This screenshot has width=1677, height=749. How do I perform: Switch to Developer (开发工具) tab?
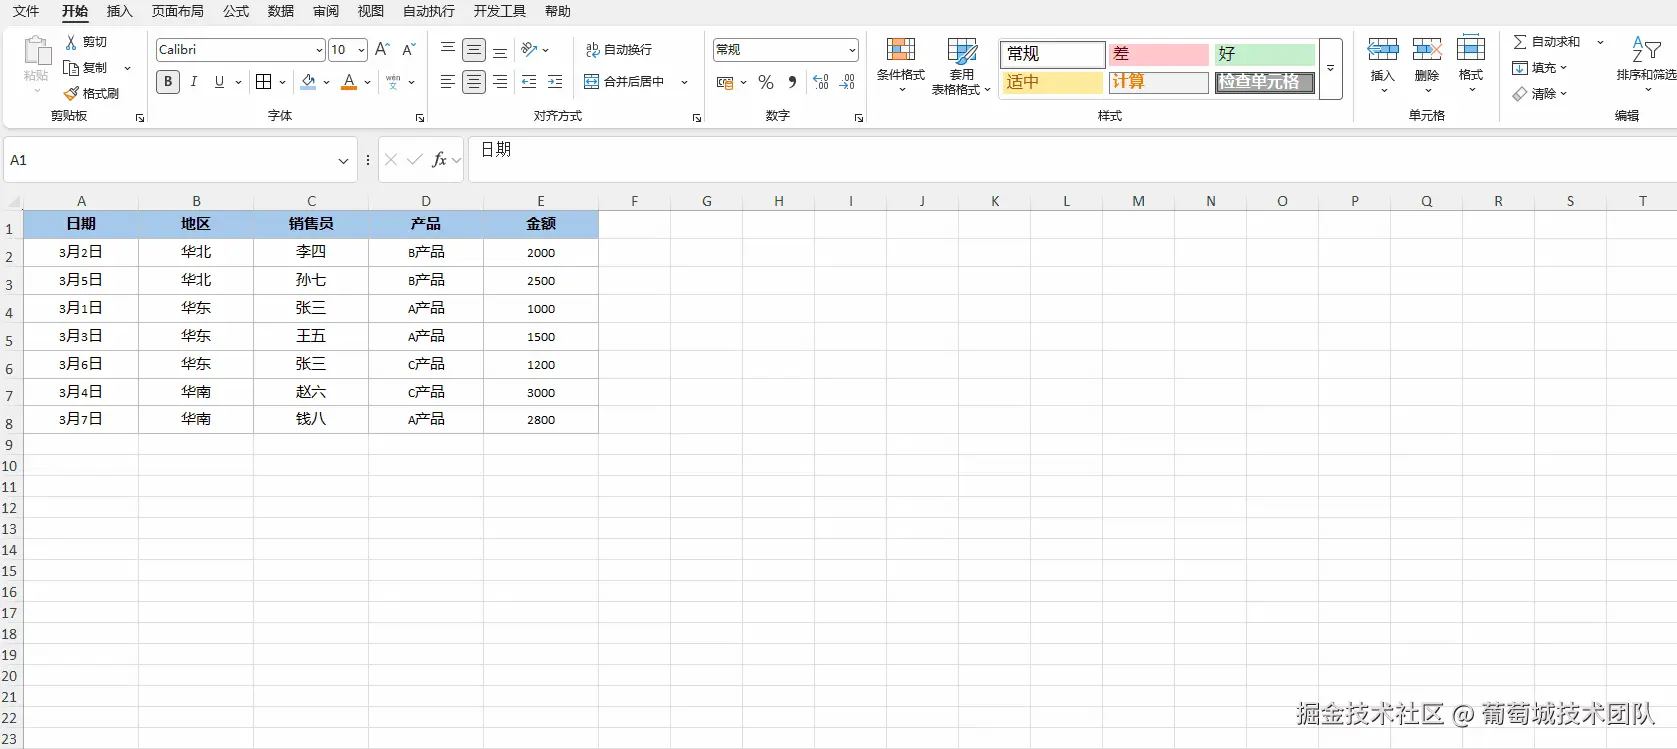[x=500, y=12]
